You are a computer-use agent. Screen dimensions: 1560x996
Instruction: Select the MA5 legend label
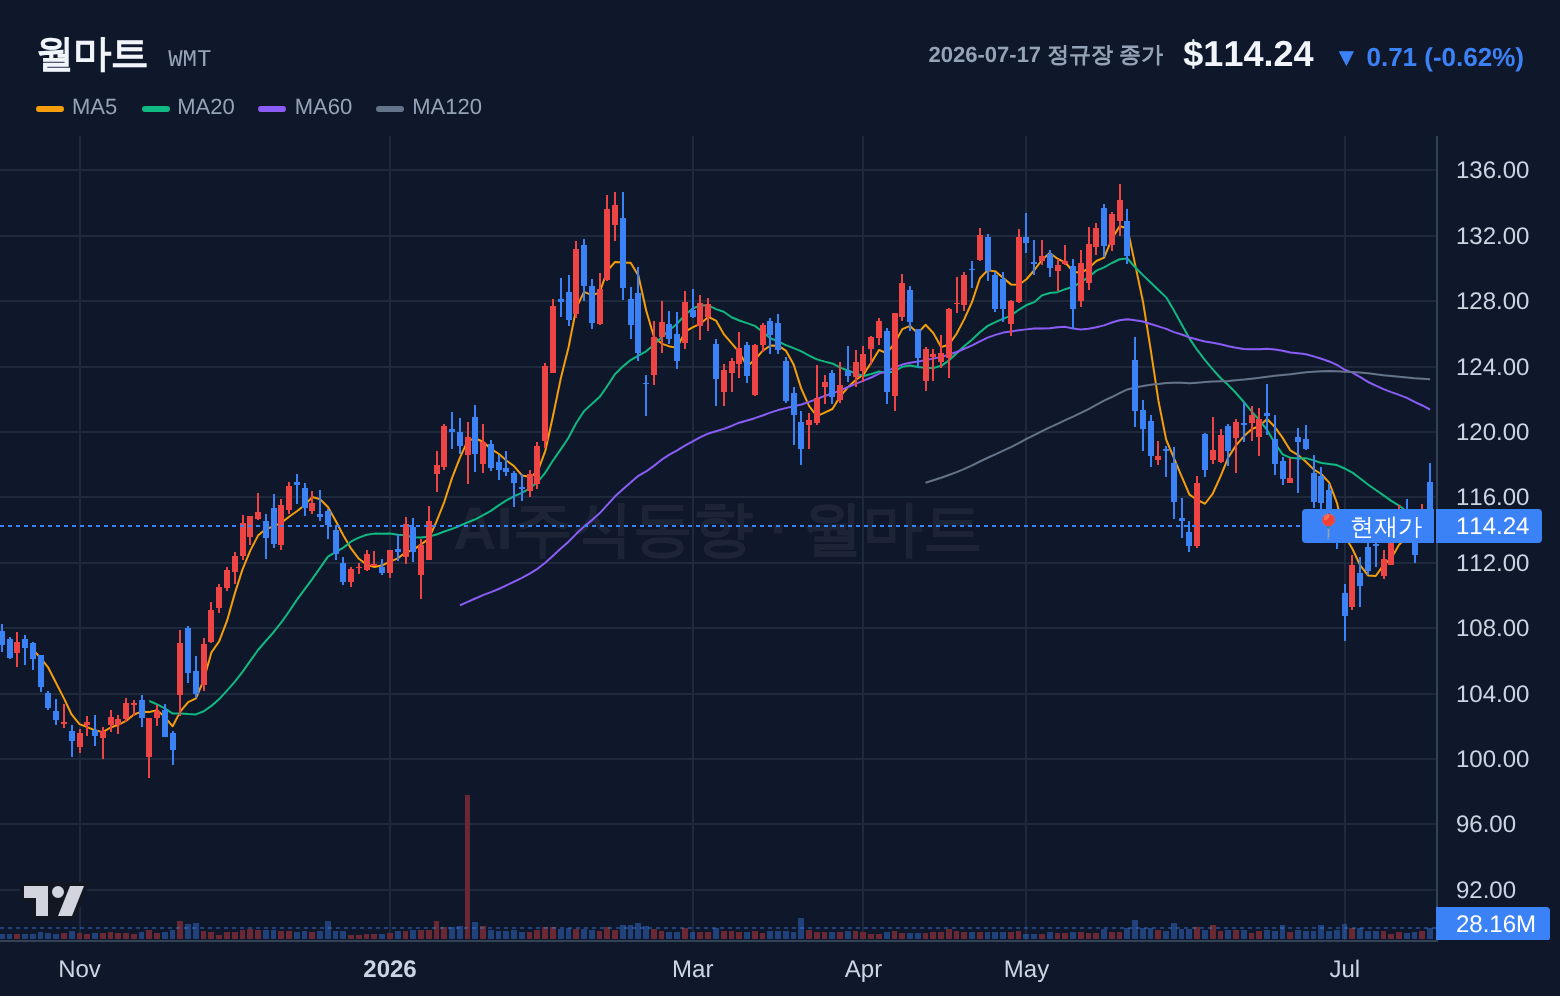[x=94, y=107]
